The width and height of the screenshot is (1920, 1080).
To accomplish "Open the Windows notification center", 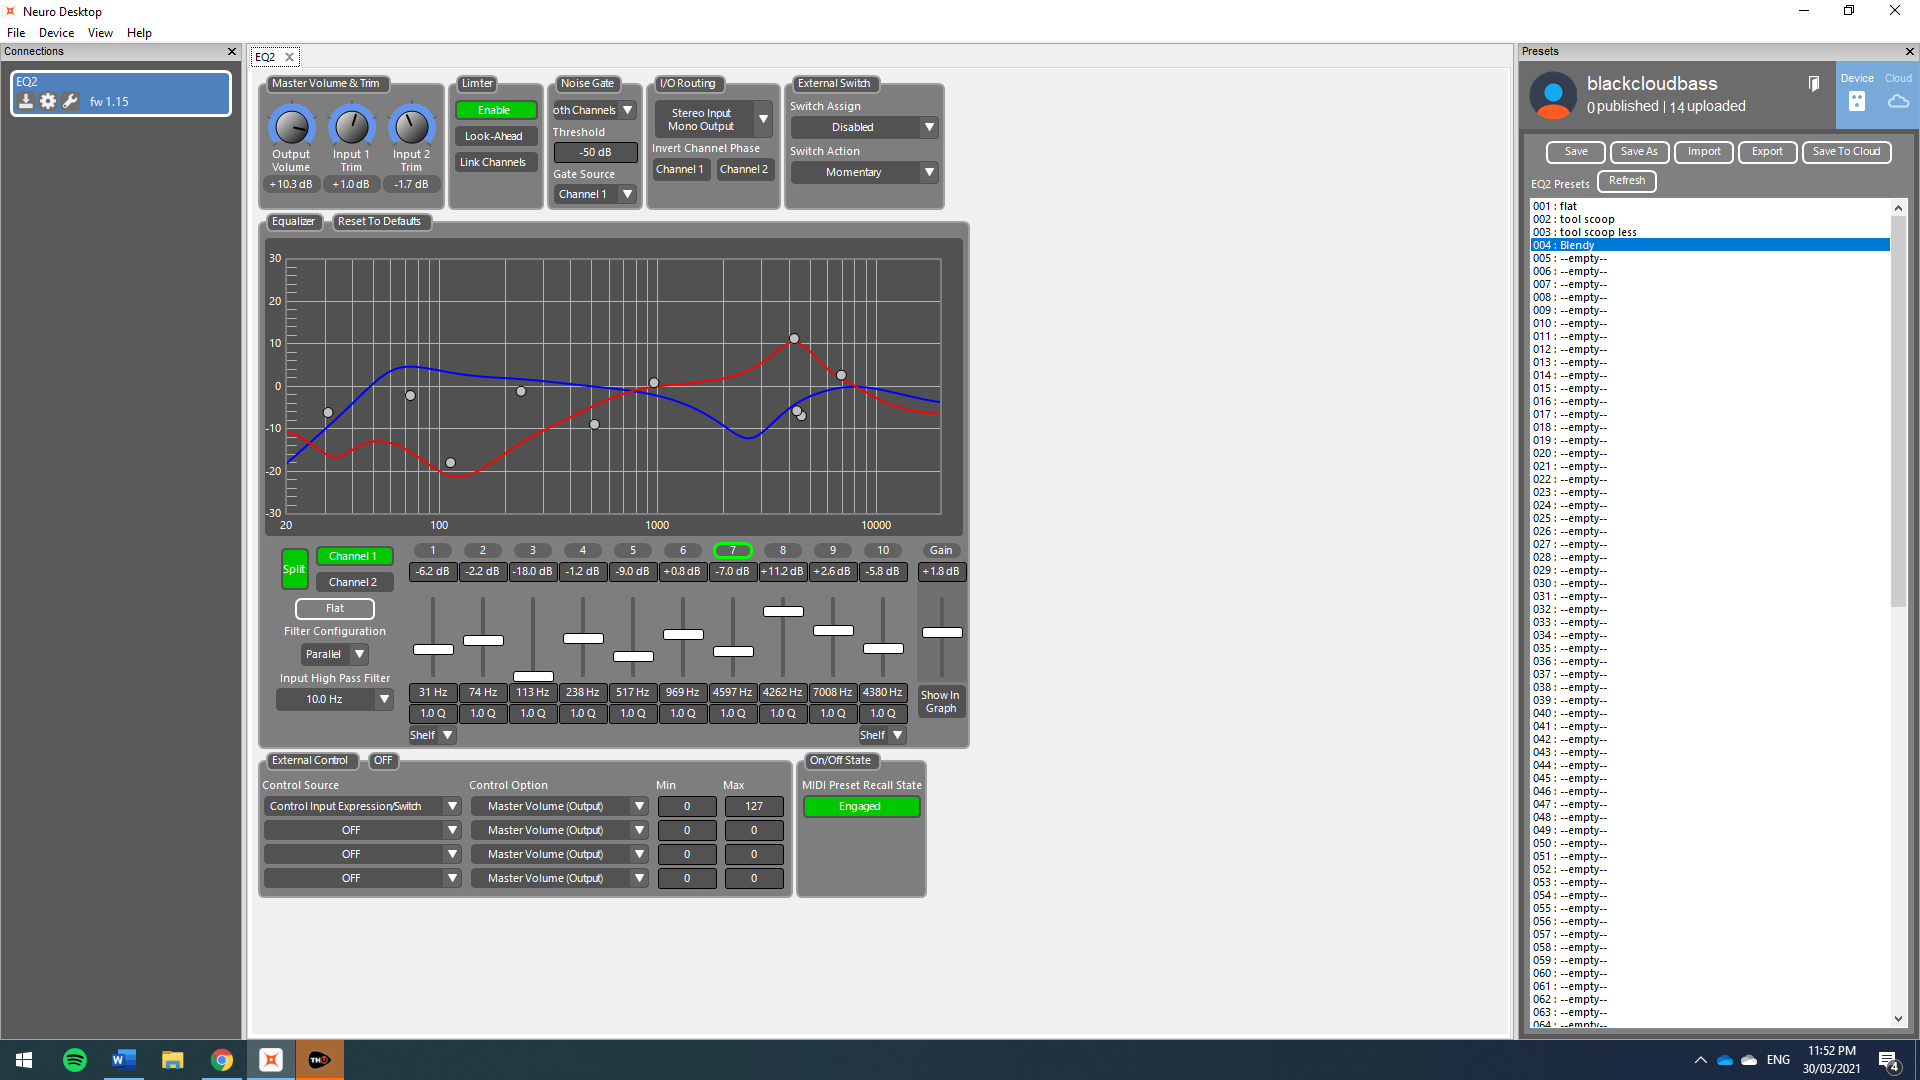I will (1889, 1061).
